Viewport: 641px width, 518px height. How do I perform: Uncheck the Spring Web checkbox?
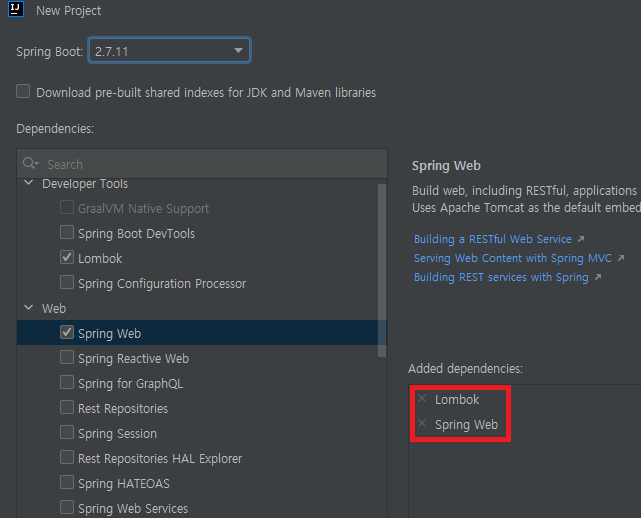(x=67, y=332)
